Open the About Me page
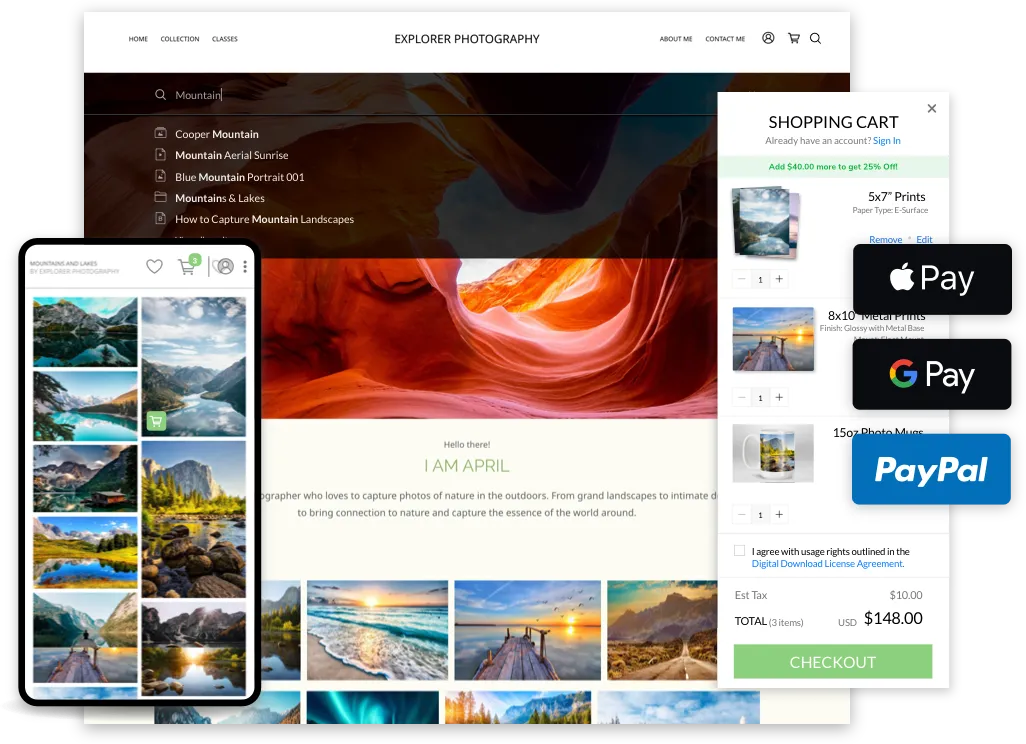 pyautogui.click(x=676, y=39)
